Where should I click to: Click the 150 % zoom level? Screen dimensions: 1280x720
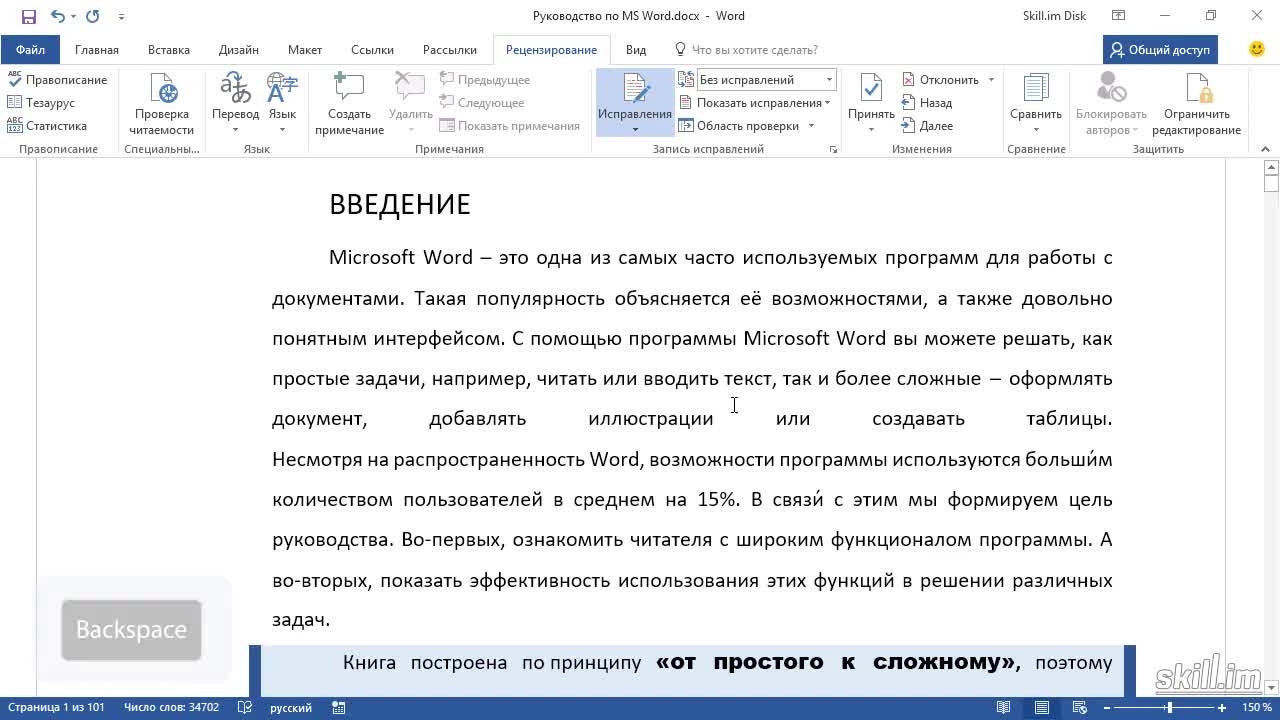click(x=1257, y=708)
